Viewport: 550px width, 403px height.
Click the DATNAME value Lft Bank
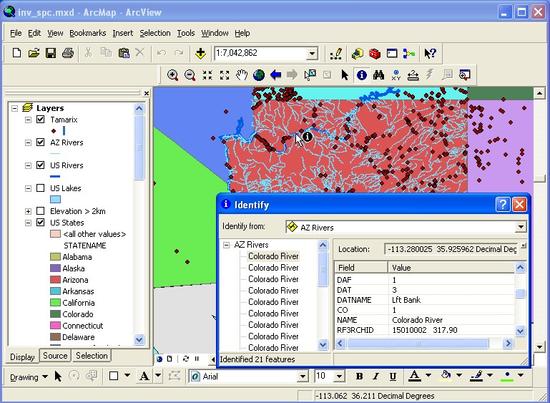click(x=406, y=300)
